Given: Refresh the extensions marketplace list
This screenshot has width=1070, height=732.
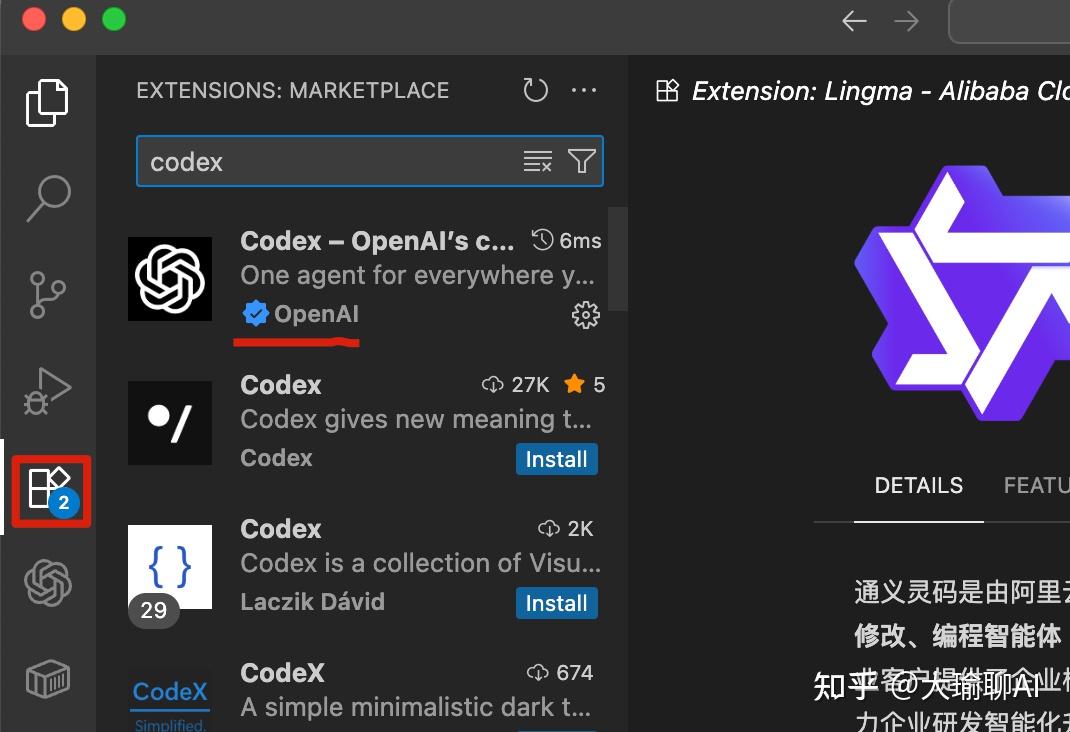Looking at the screenshot, I should 535,90.
